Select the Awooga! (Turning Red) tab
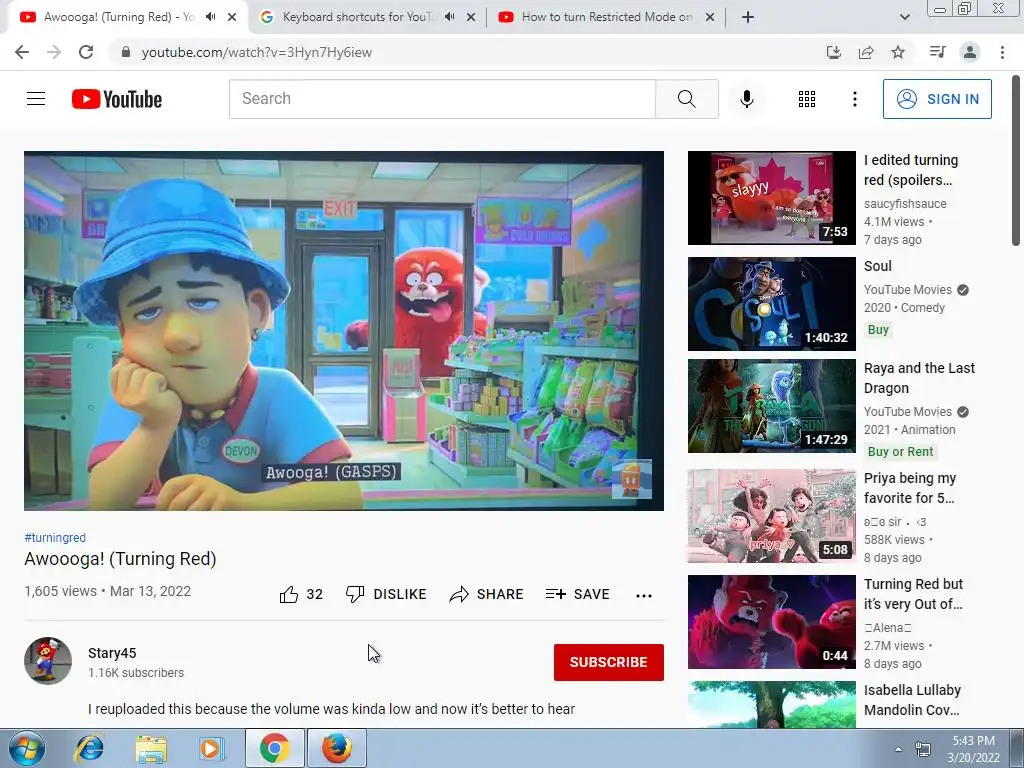 point(119,17)
